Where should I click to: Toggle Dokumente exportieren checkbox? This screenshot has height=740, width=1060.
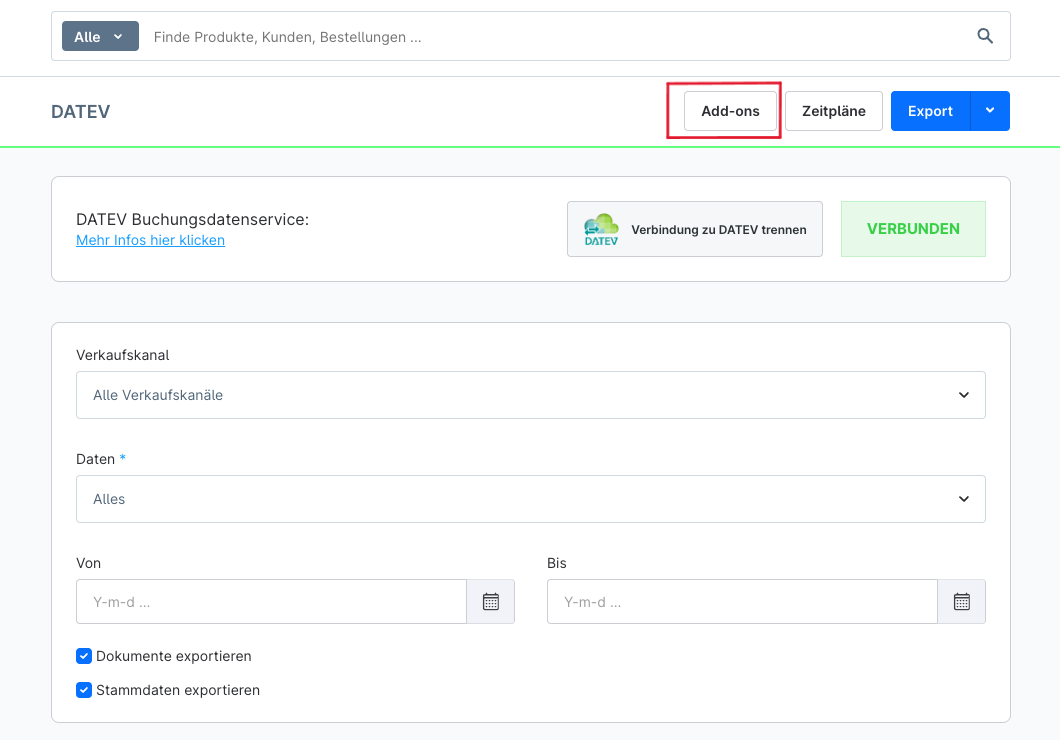[84, 657]
